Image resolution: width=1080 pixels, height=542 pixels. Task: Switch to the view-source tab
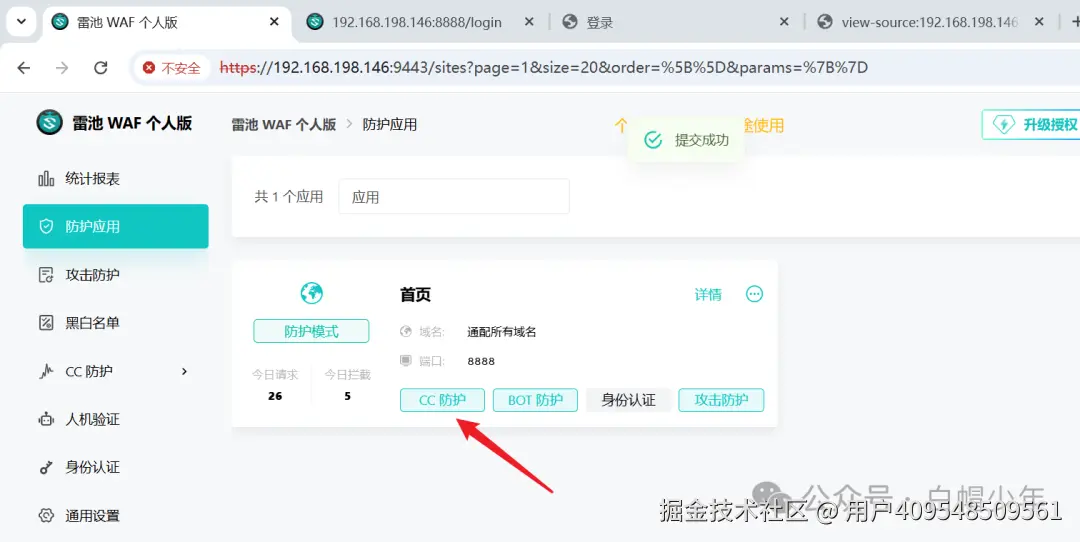928,22
